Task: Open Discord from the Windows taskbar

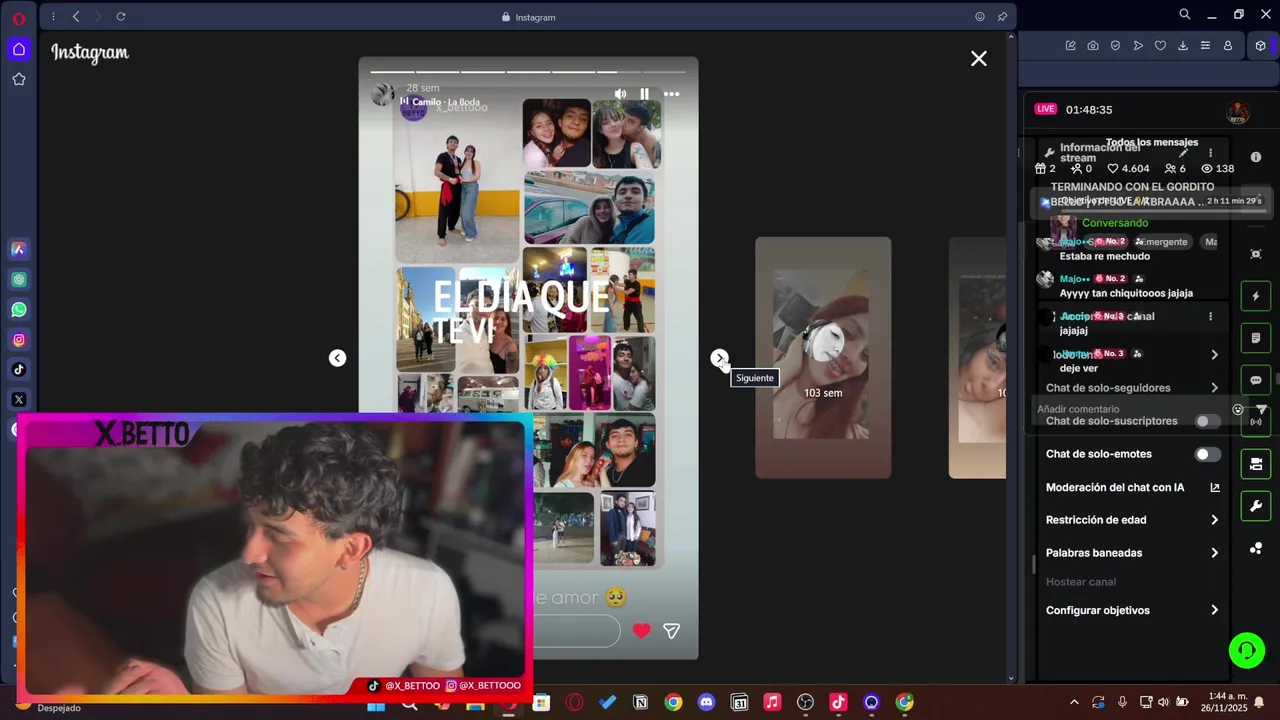Action: (706, 703)
